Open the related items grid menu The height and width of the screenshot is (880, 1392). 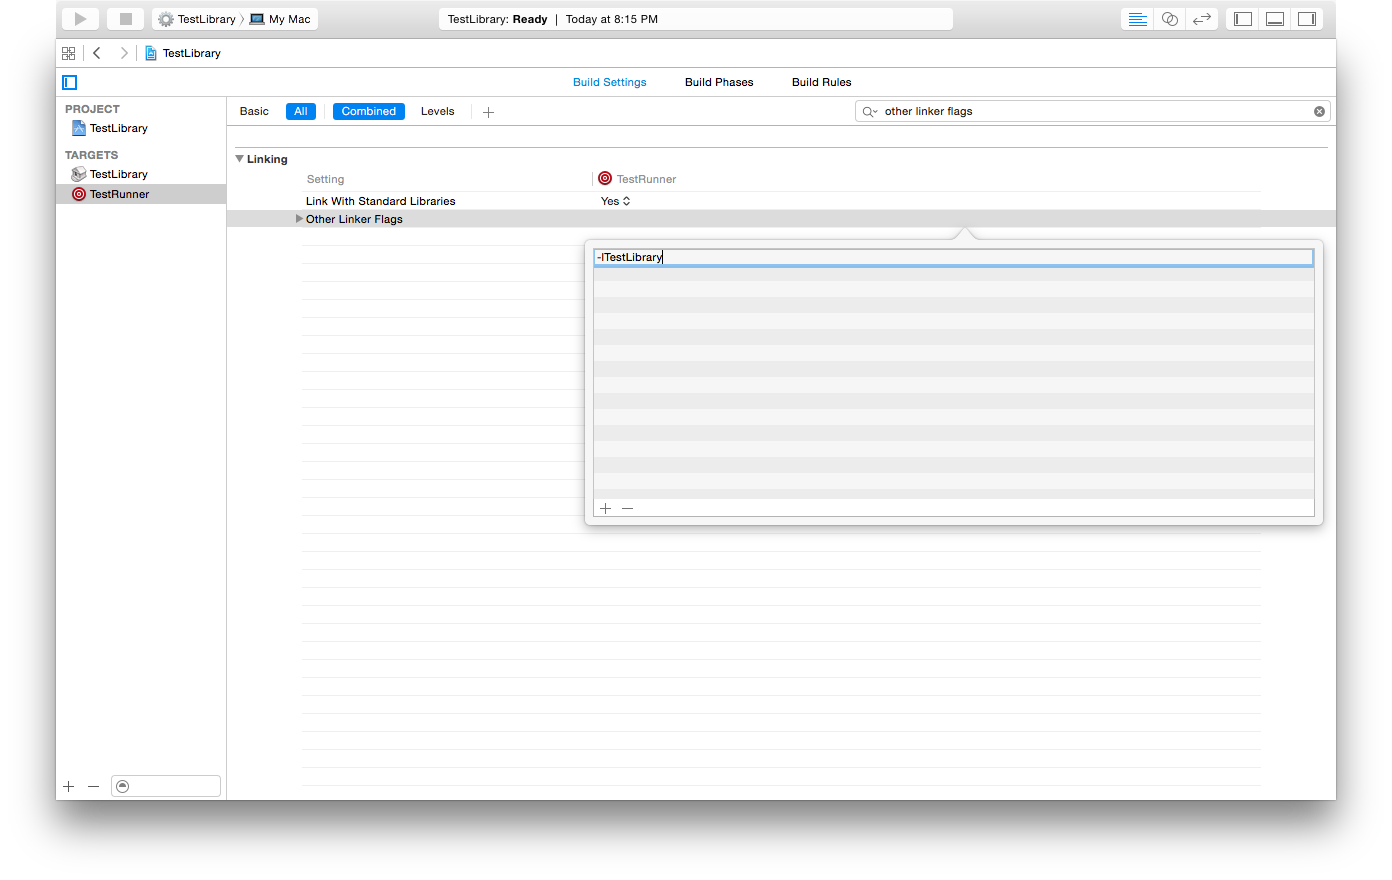(68, 53)
